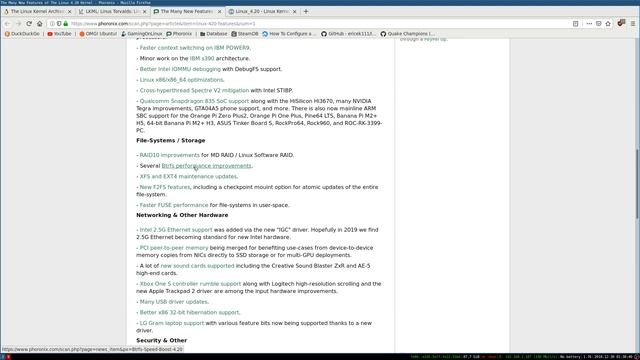
Task: Open New F2FS features link
Action: (x=164, y=187)
